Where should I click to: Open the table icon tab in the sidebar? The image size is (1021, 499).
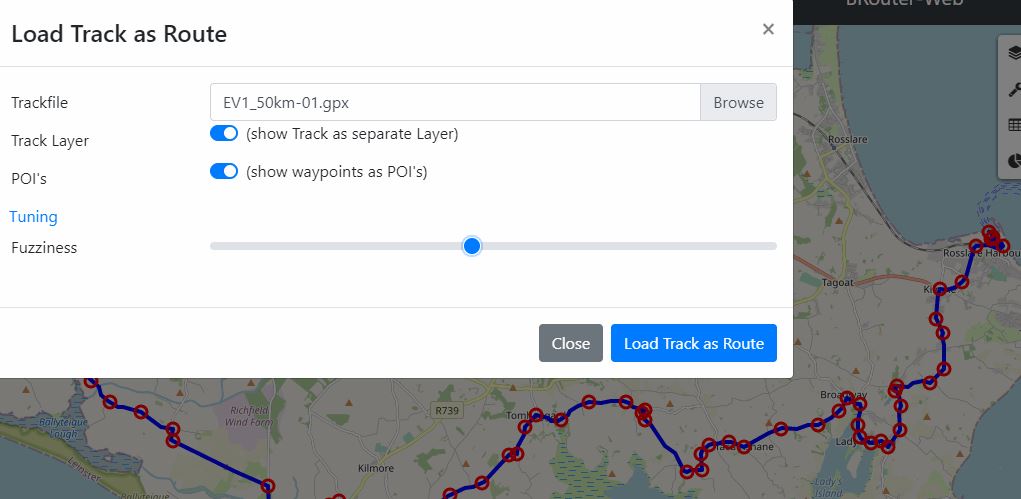[x=1013, y=125]
